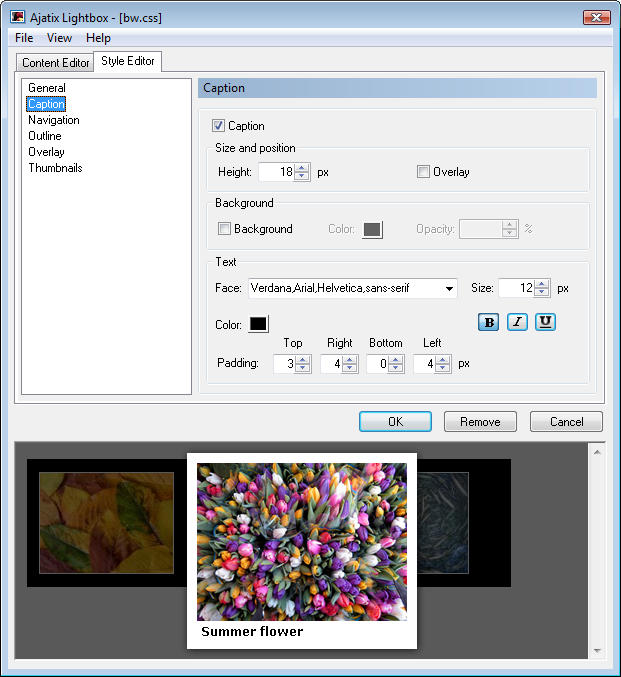Open the background Color swatch picker

click(372, 230)
